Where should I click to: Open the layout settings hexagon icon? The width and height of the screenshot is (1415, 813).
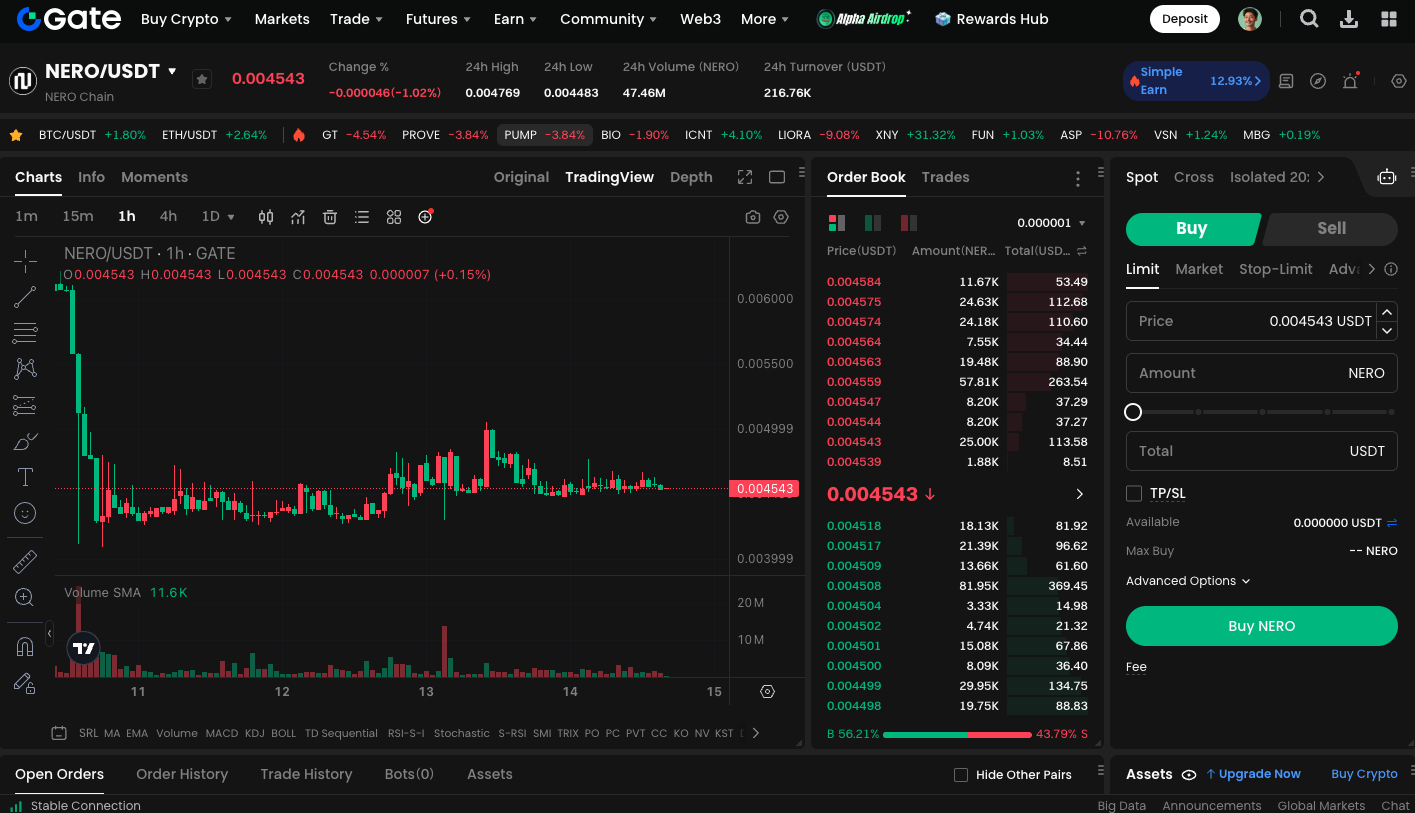1400,81
